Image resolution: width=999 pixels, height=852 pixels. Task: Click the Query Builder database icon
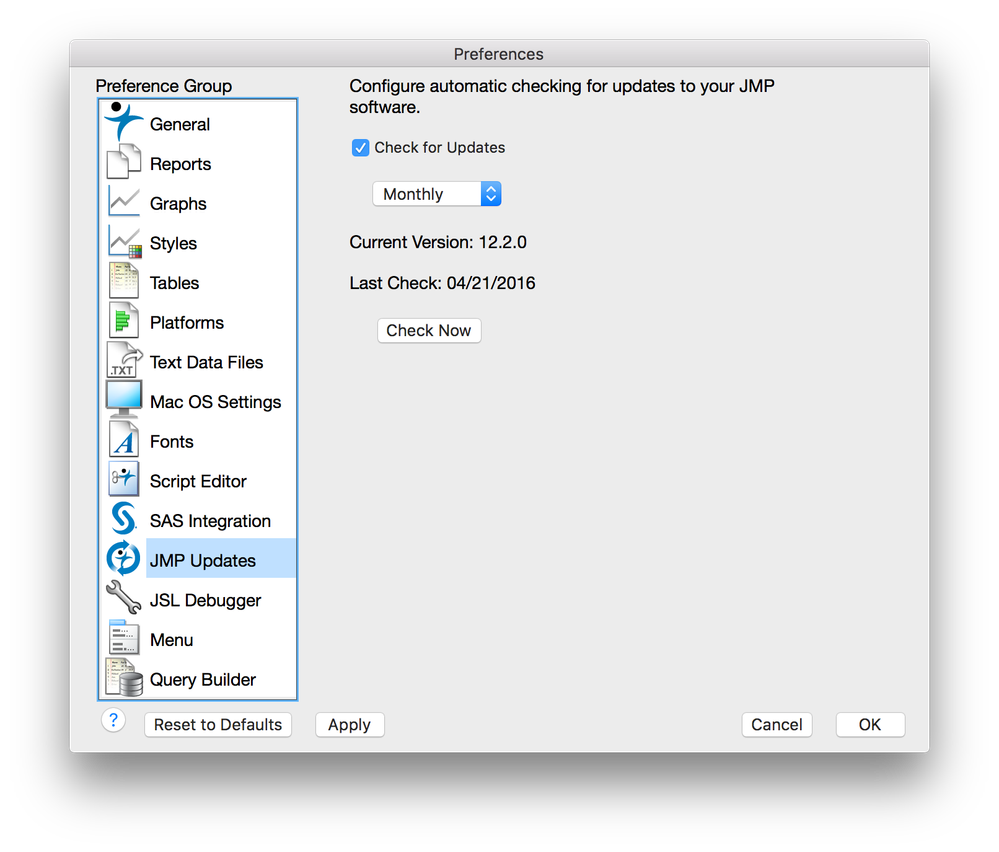(x=124, y=677)
